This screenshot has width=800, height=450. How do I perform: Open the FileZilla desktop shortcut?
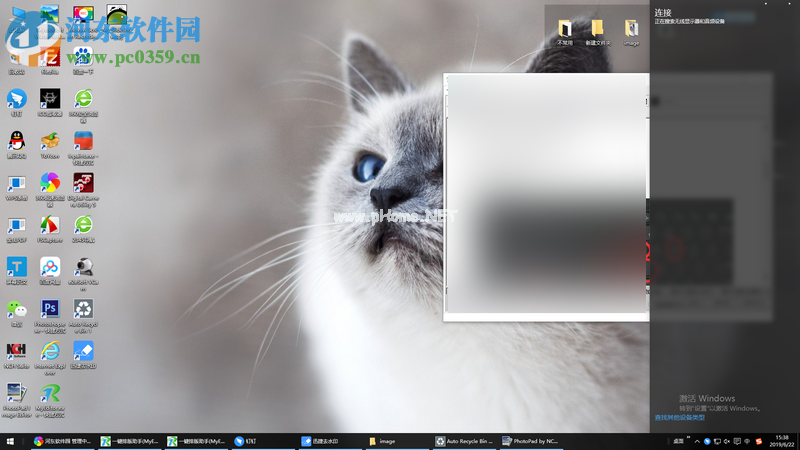[49, 60]
